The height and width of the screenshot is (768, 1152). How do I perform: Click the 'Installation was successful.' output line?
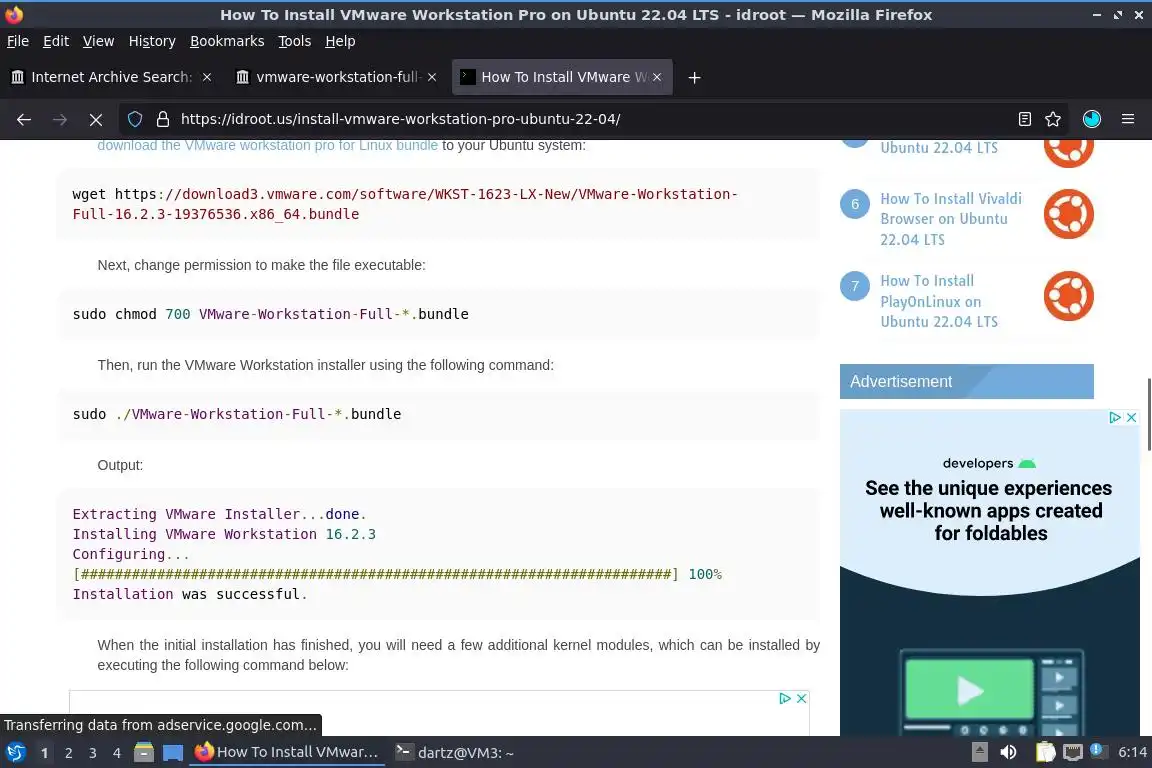click(190, 595)
